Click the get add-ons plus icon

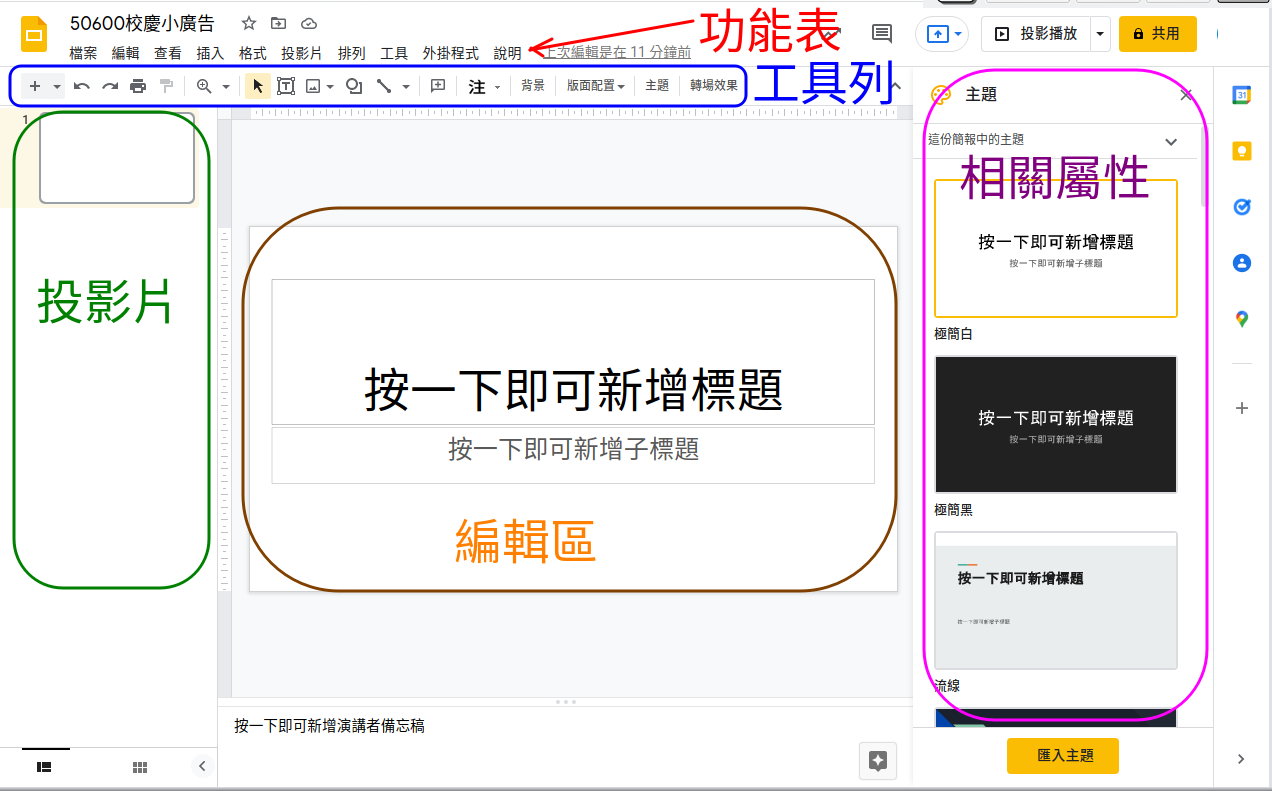[1242, 408]
